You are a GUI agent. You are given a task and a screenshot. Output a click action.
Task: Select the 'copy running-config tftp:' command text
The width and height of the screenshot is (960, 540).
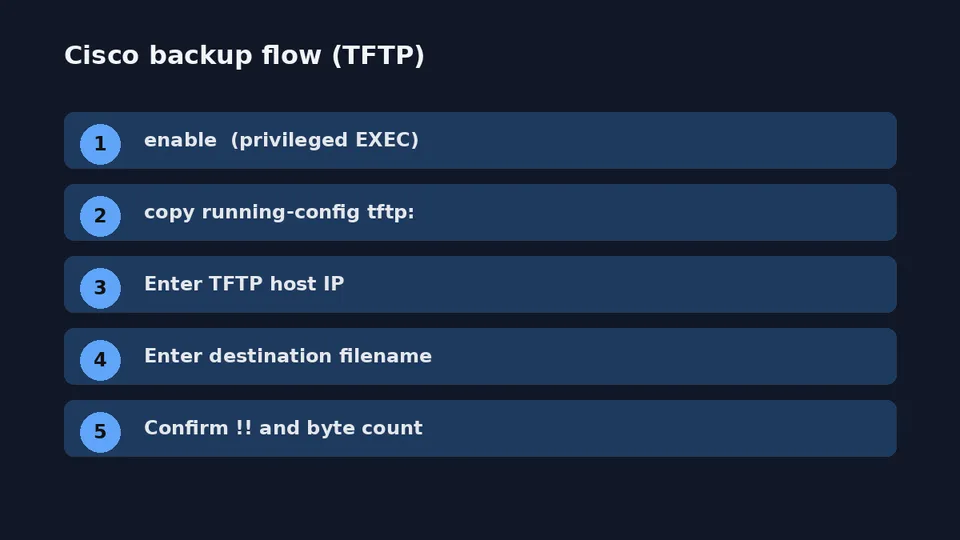(279, 212)
